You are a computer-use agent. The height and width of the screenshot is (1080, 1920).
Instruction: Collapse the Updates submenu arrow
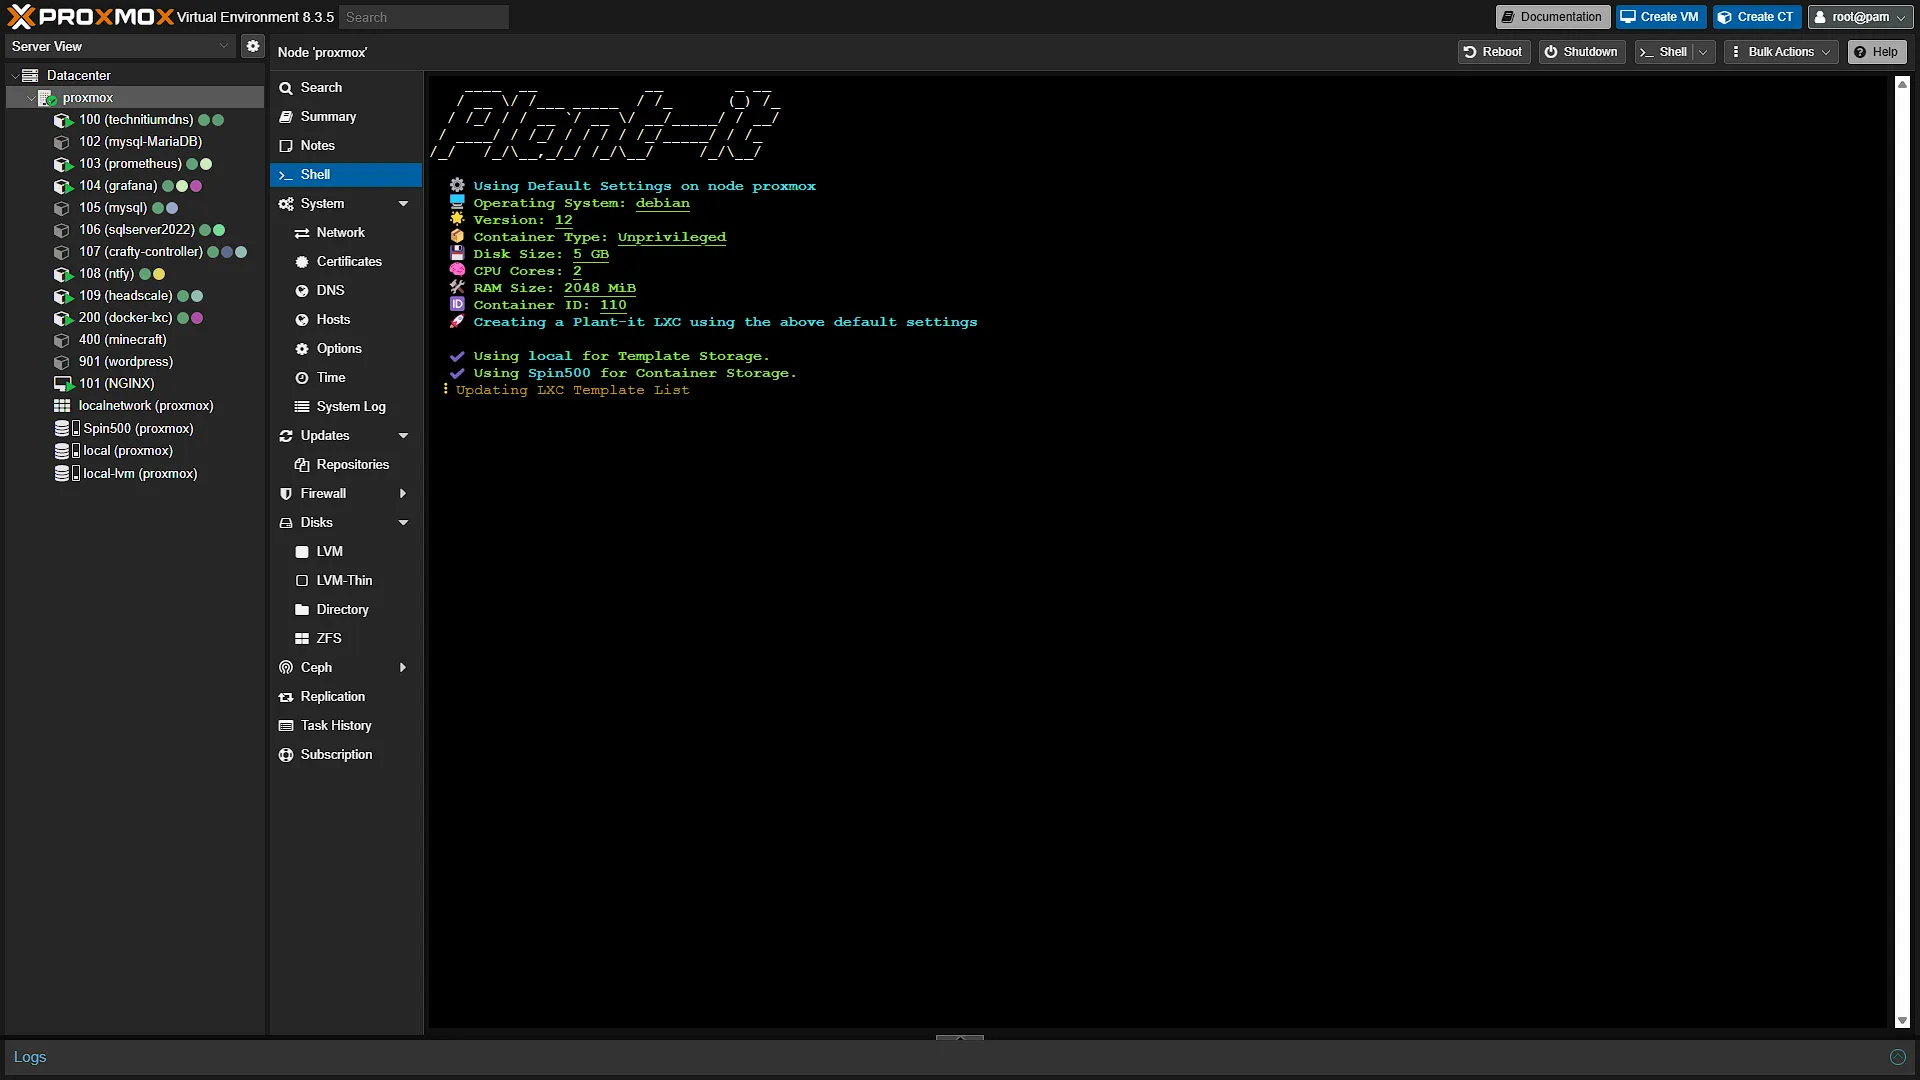[x=403, y=436]
